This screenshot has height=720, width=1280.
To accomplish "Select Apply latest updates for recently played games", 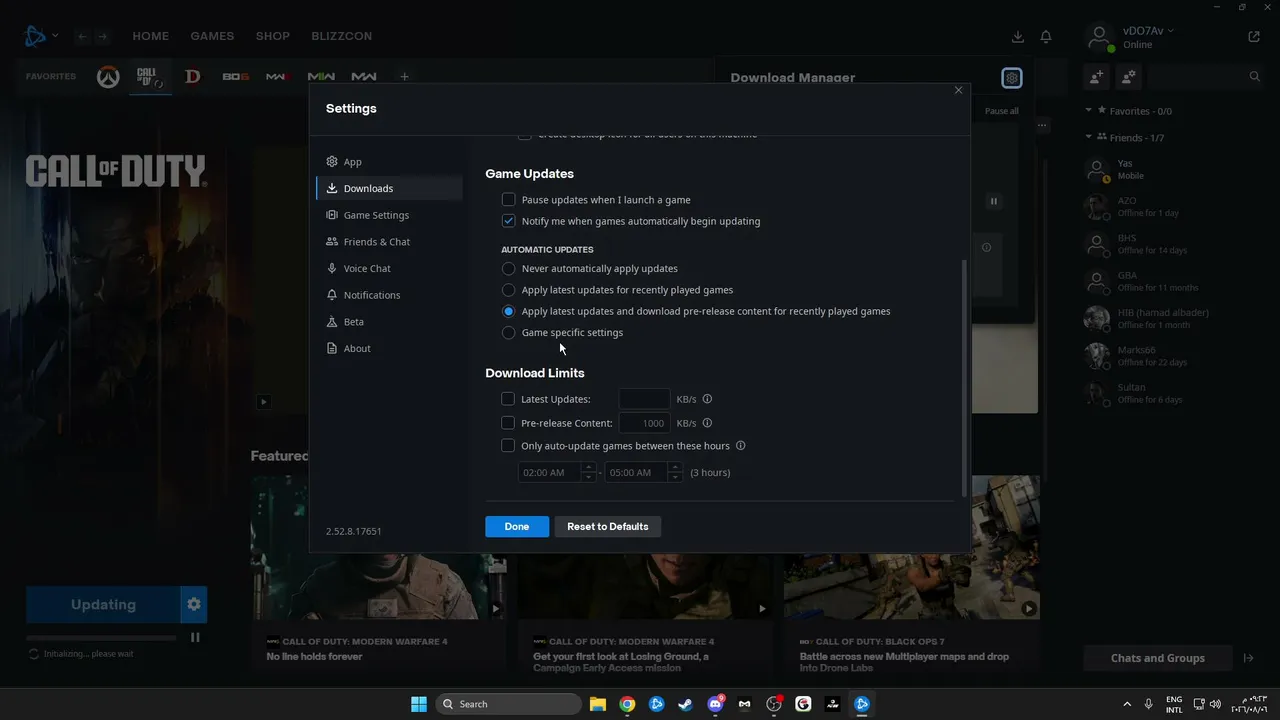I will [x=508, y=290].
